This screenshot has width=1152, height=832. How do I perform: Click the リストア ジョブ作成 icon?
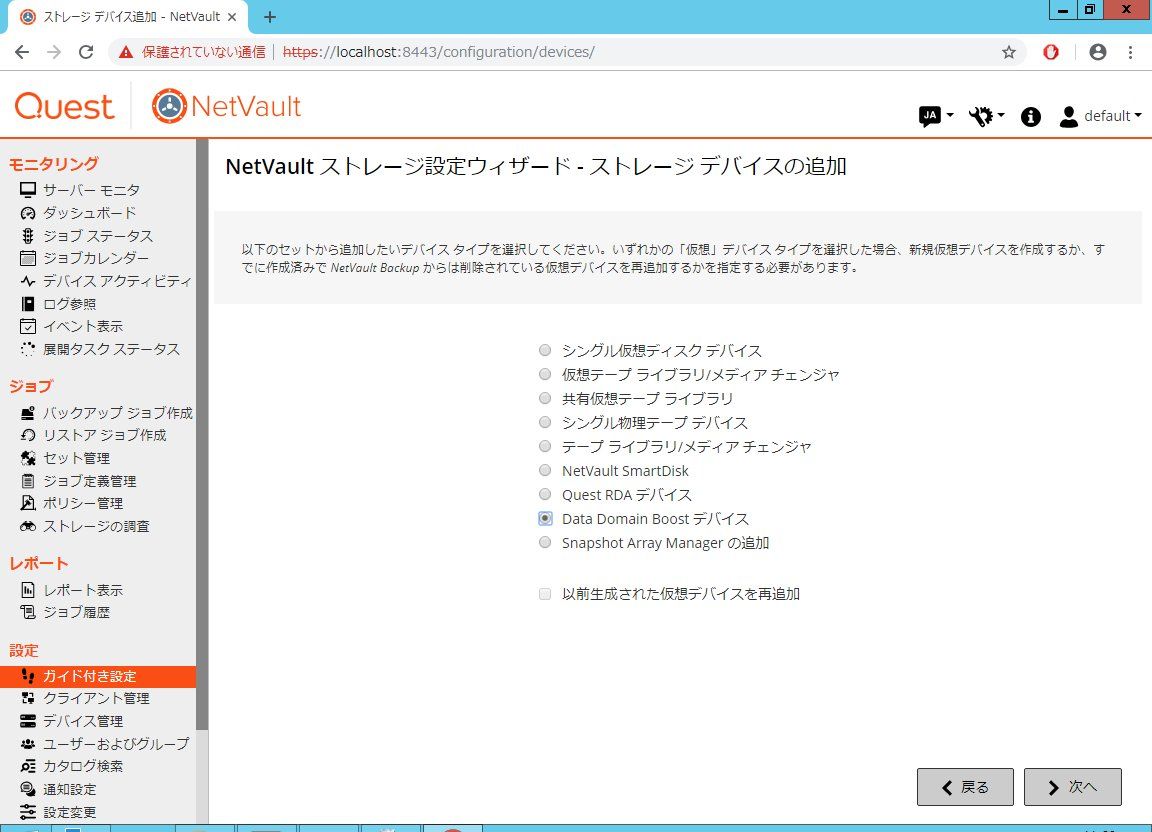pos(28,435)
